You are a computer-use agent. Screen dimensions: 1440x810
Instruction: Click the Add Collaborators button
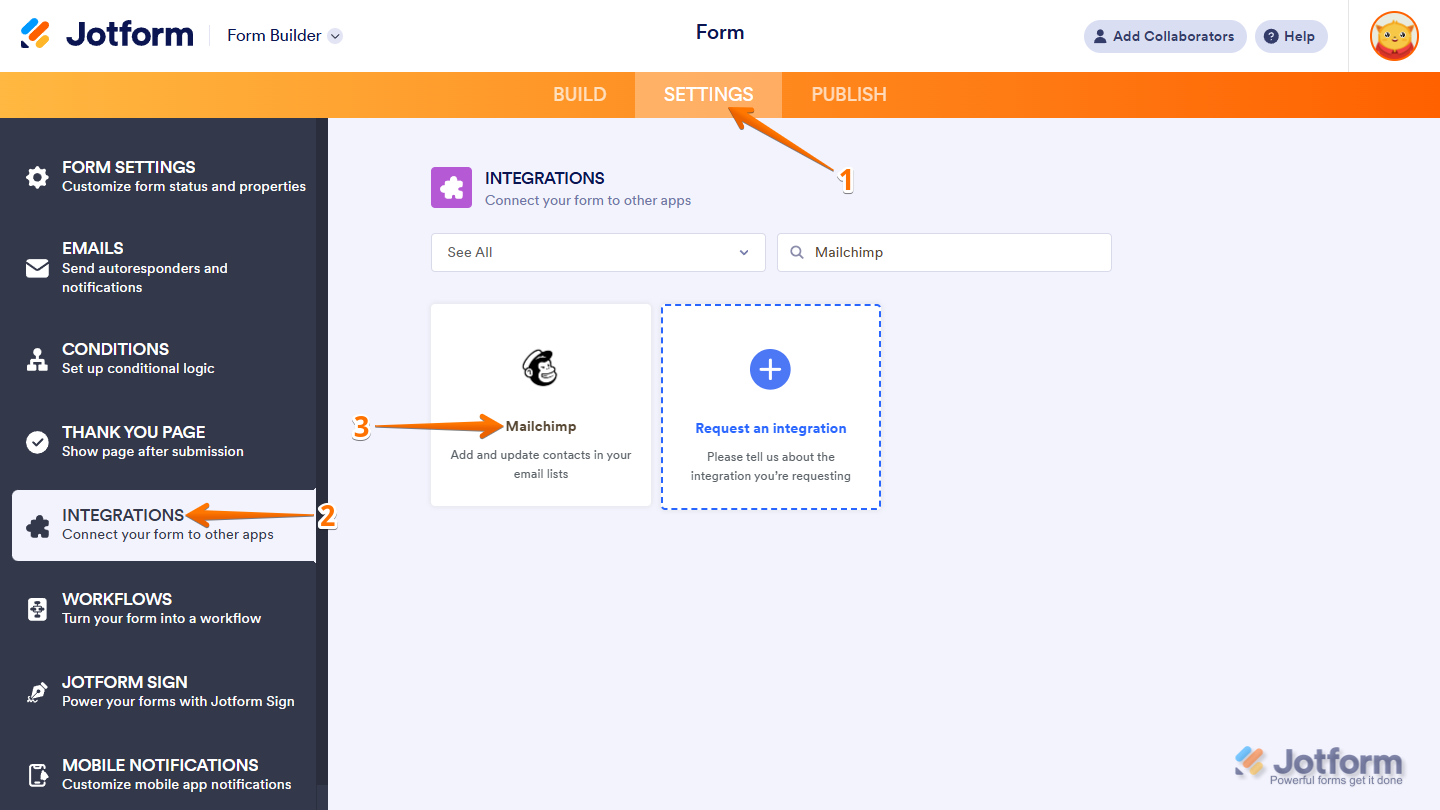[1164, 36]
